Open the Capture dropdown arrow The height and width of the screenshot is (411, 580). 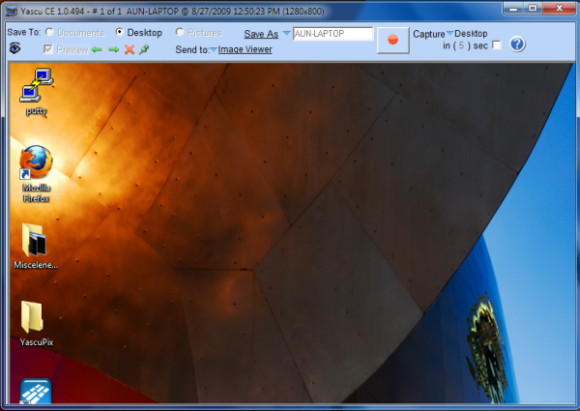tap(449, 33)
